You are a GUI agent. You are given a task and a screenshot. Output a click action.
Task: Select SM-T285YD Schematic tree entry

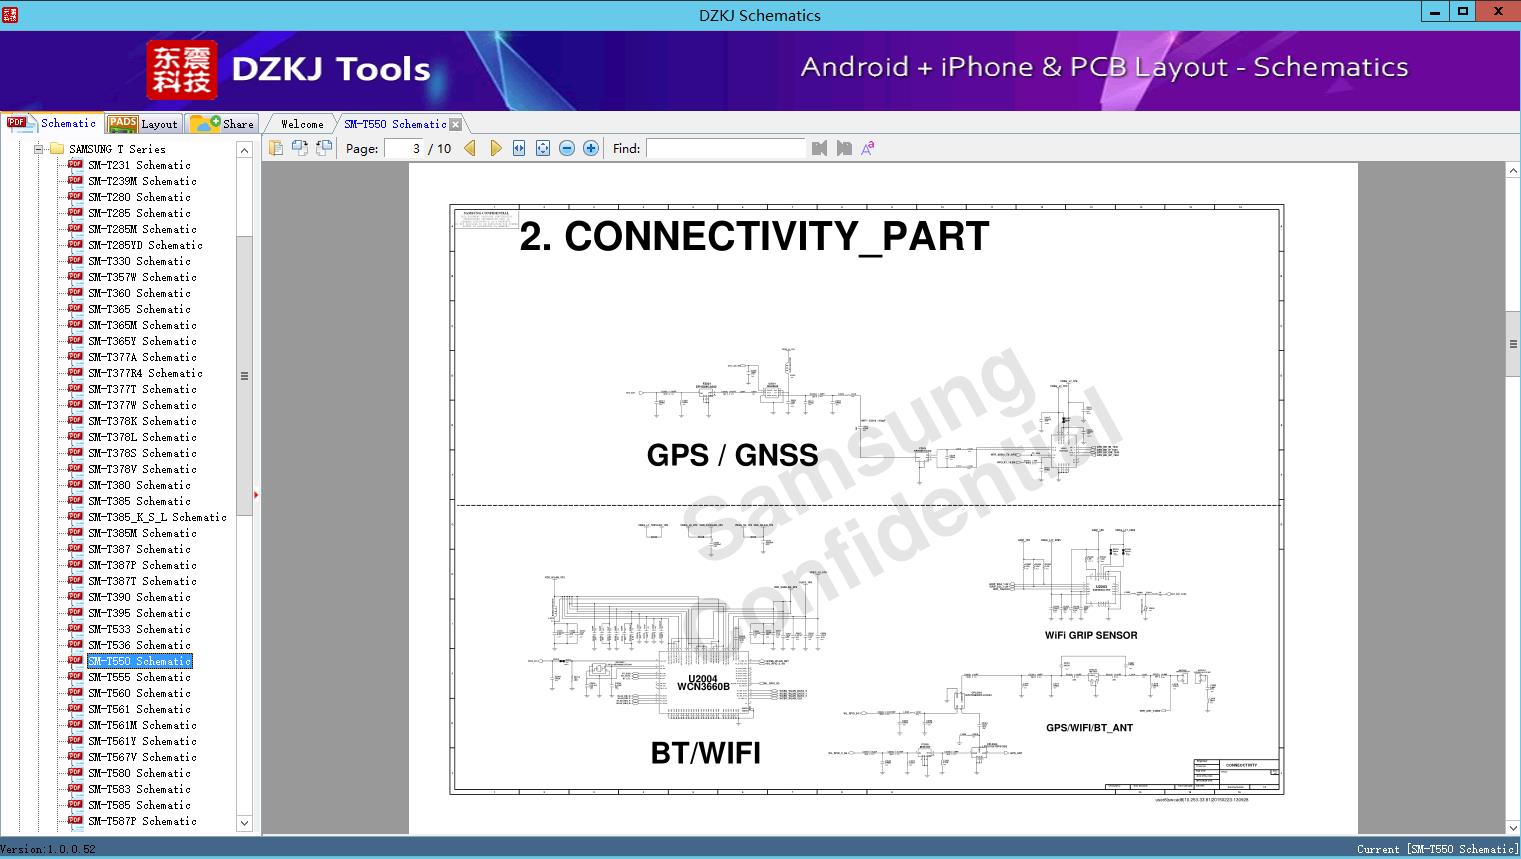145,245
